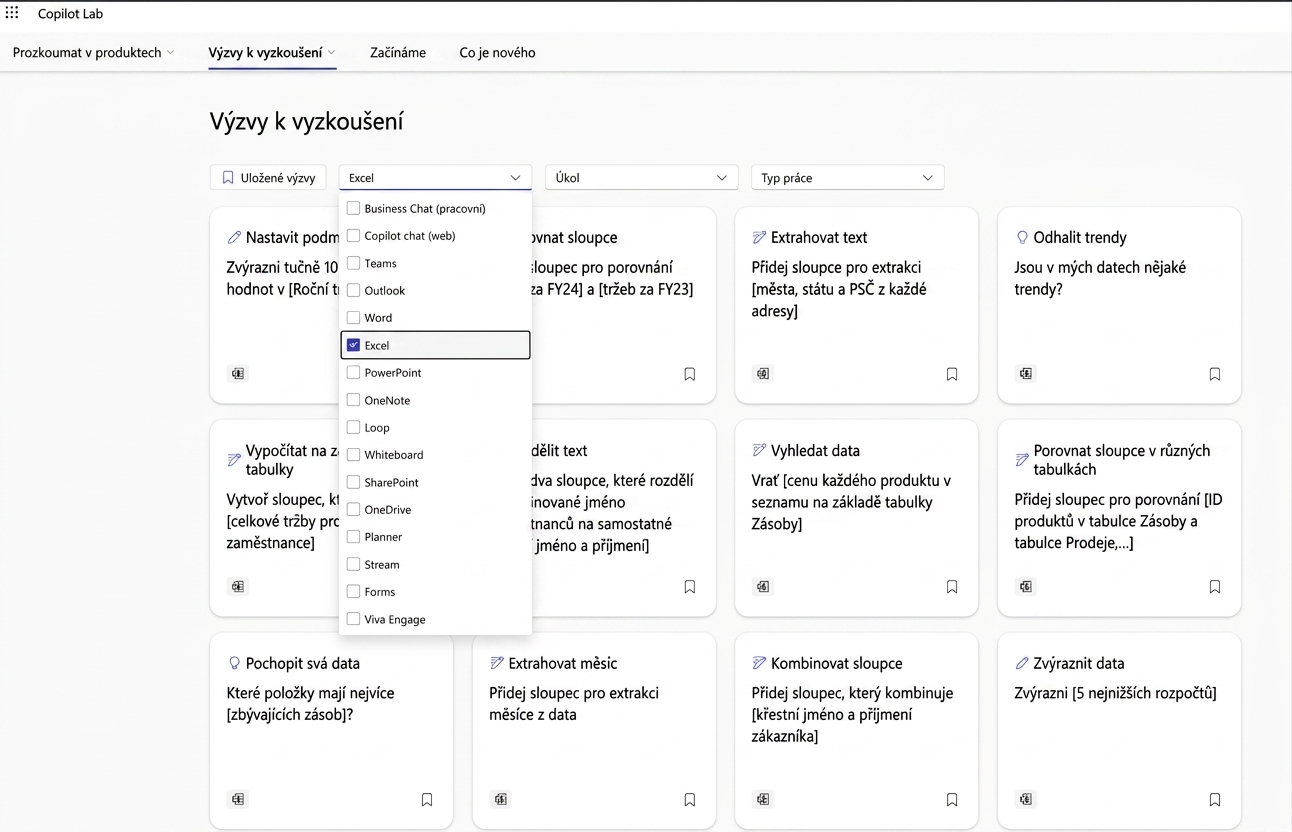
Task: Bookmark the Odhalit trendy prompt card
Action: [x=1215, y=374]
